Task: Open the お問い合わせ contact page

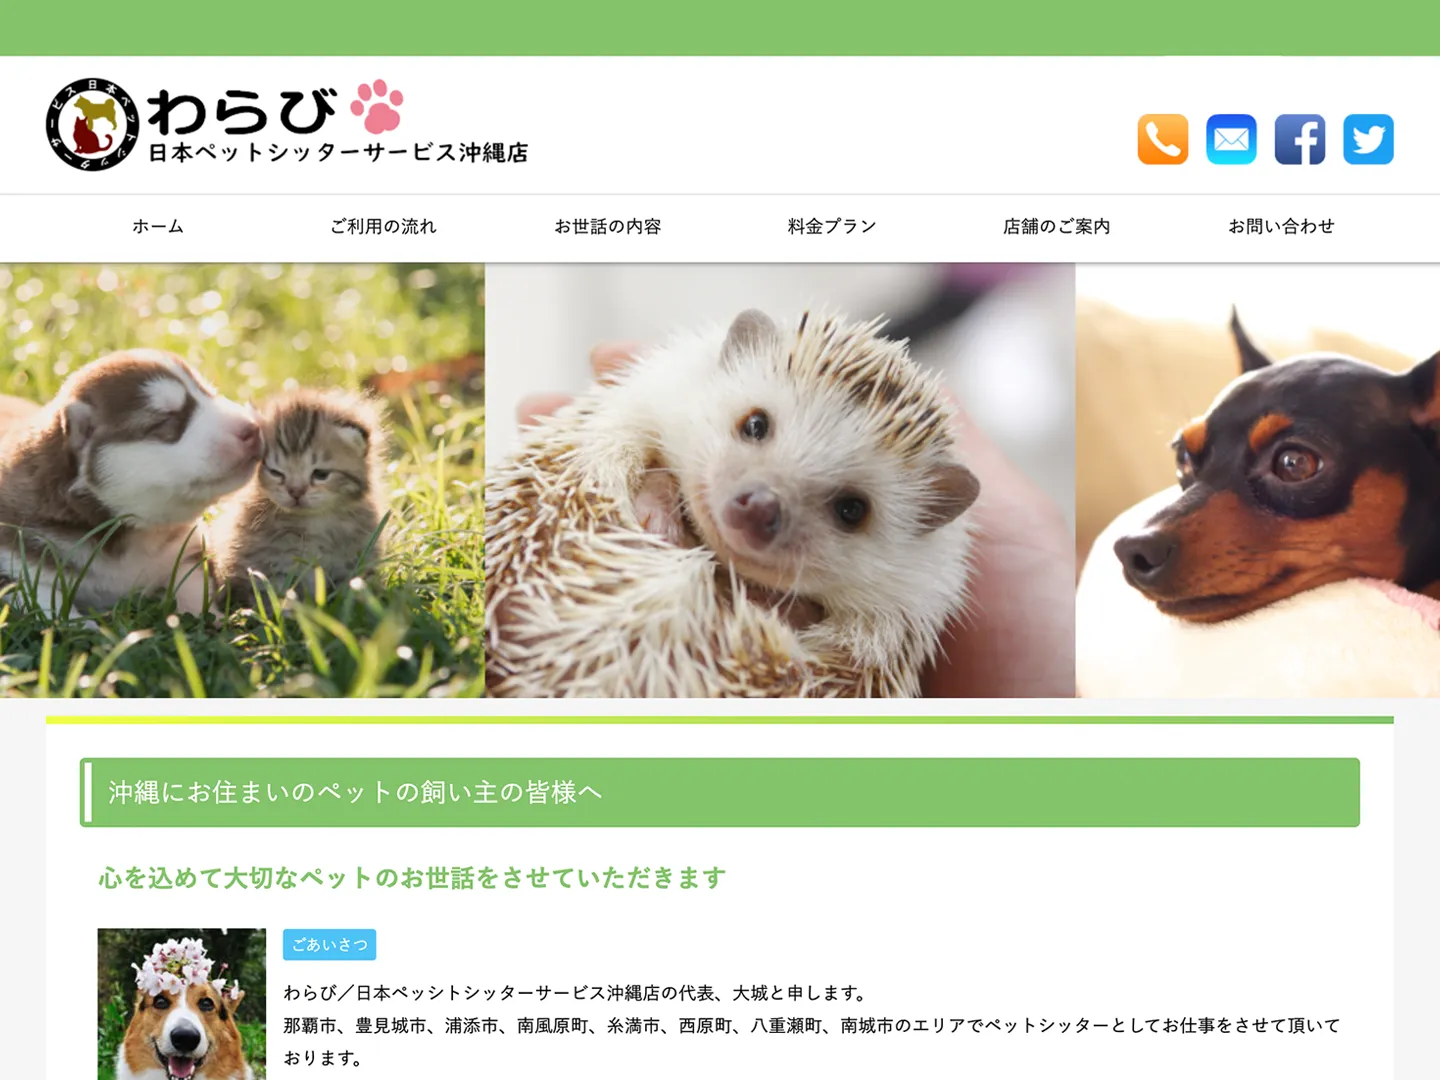Action: 1281,226
